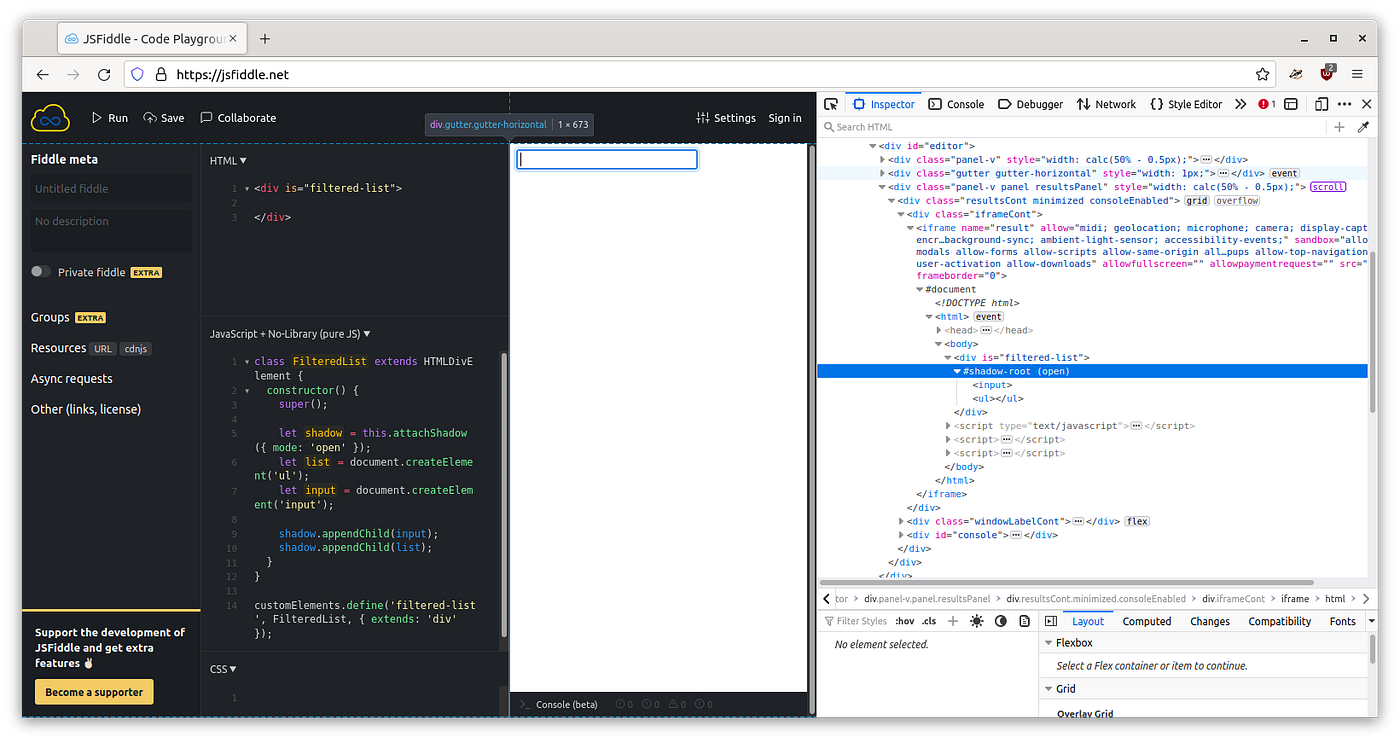This screenshot has height=742, width=1400.
Task: Collapse the #shadow-root (open) node
Action: click(x=957, y=371)
